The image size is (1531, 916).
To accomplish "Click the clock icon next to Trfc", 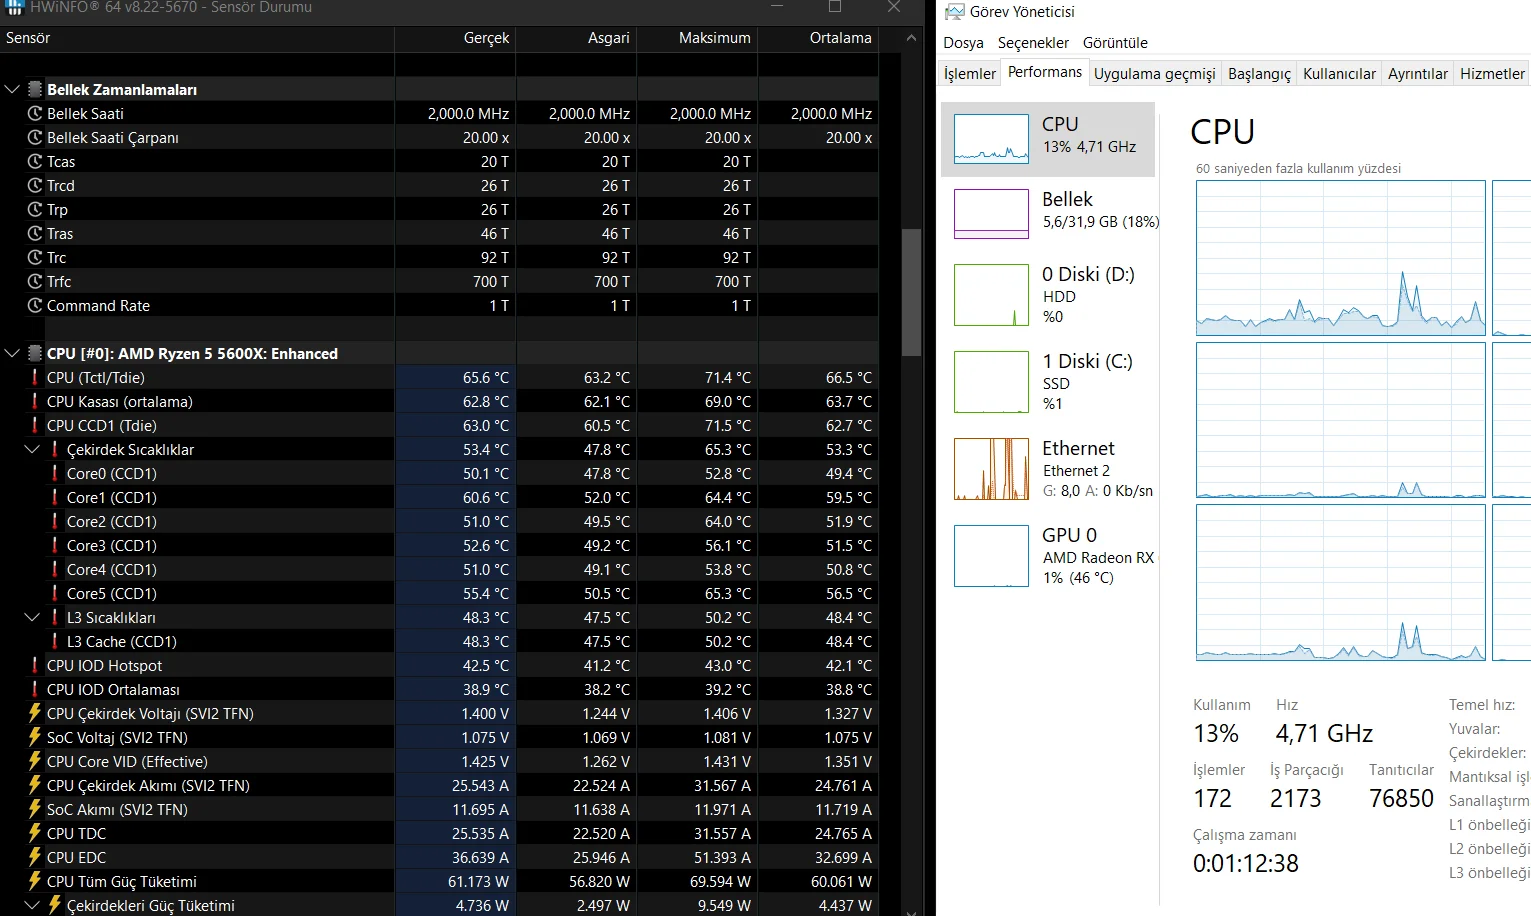I will [35, 282].
